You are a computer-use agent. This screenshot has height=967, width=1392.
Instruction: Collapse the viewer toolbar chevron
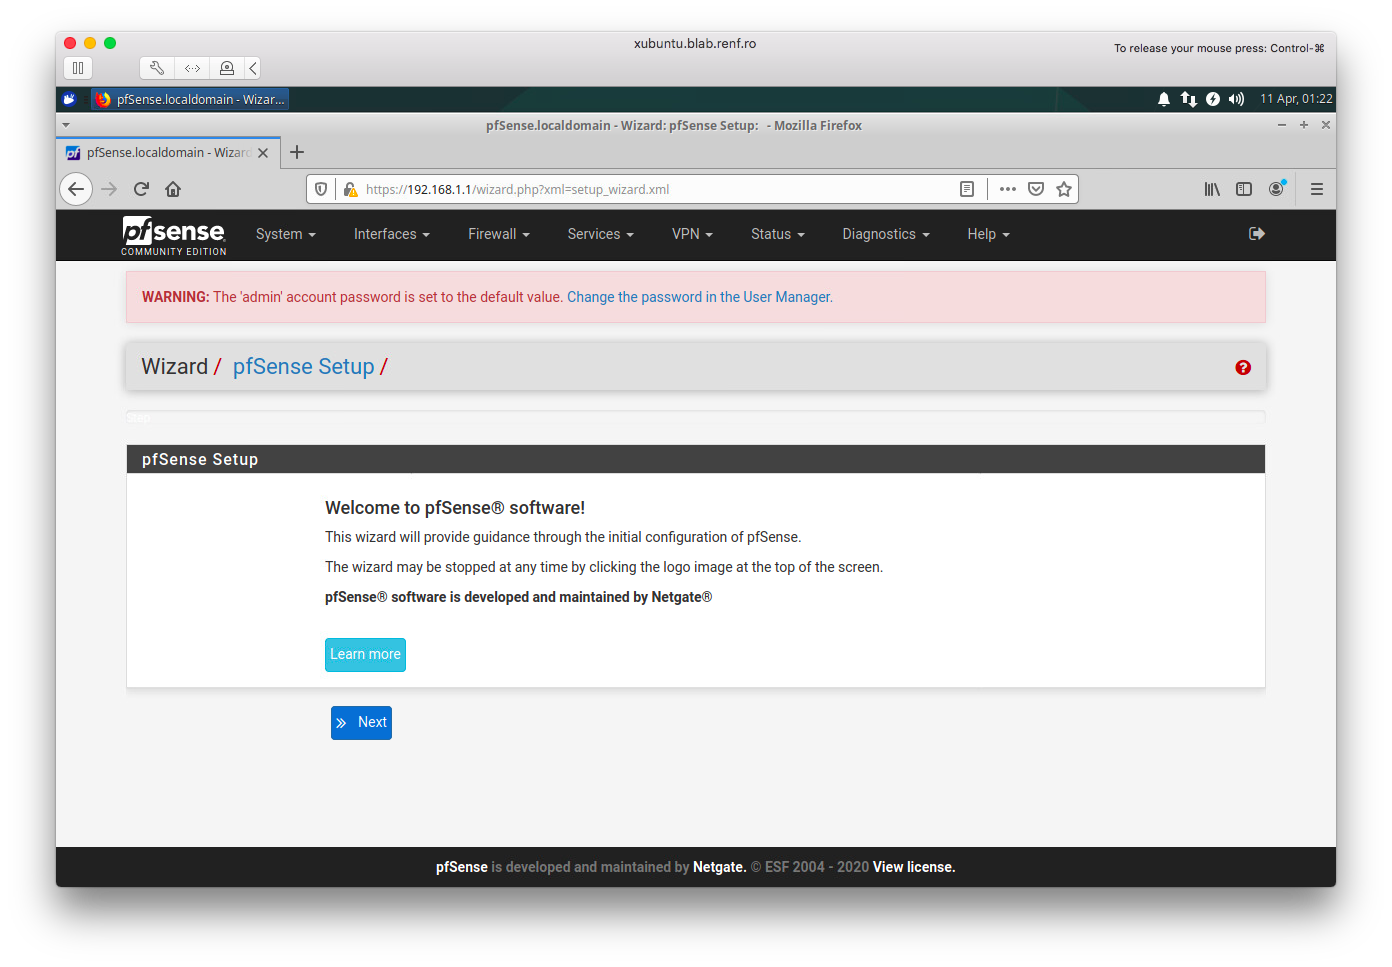253,68
